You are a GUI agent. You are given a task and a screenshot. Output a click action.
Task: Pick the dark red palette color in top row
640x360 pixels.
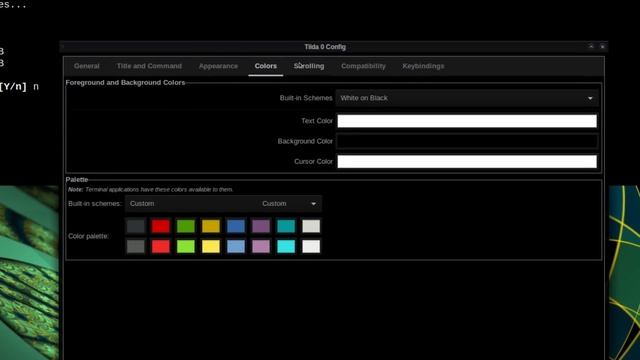click(161, 226)
